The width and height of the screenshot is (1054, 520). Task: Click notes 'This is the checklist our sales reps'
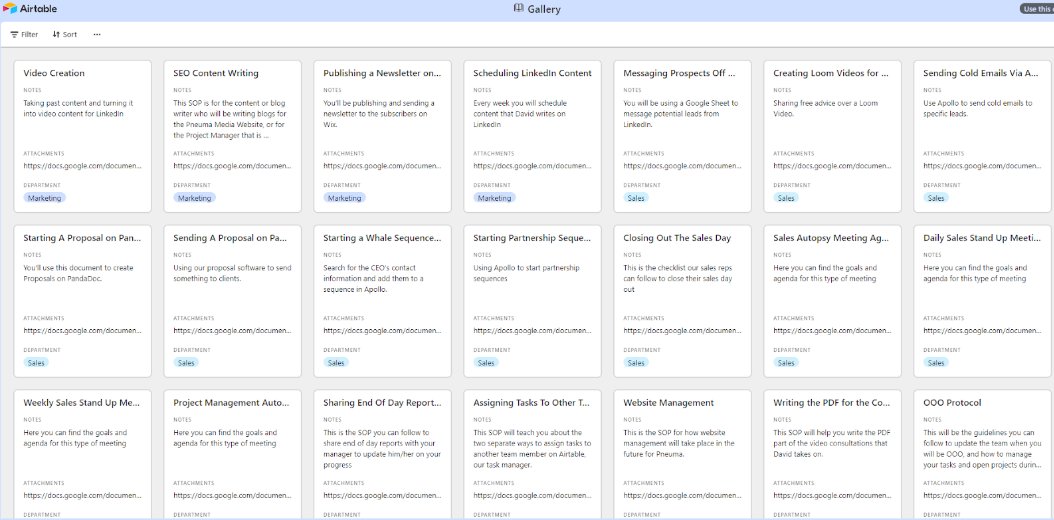[x=681, y=279]
